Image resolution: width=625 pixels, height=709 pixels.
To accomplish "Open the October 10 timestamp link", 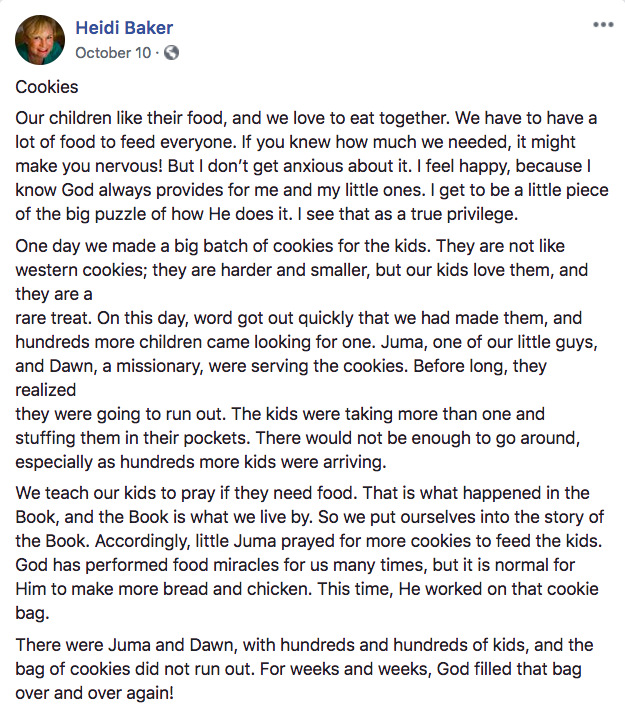I will [111, 52].
